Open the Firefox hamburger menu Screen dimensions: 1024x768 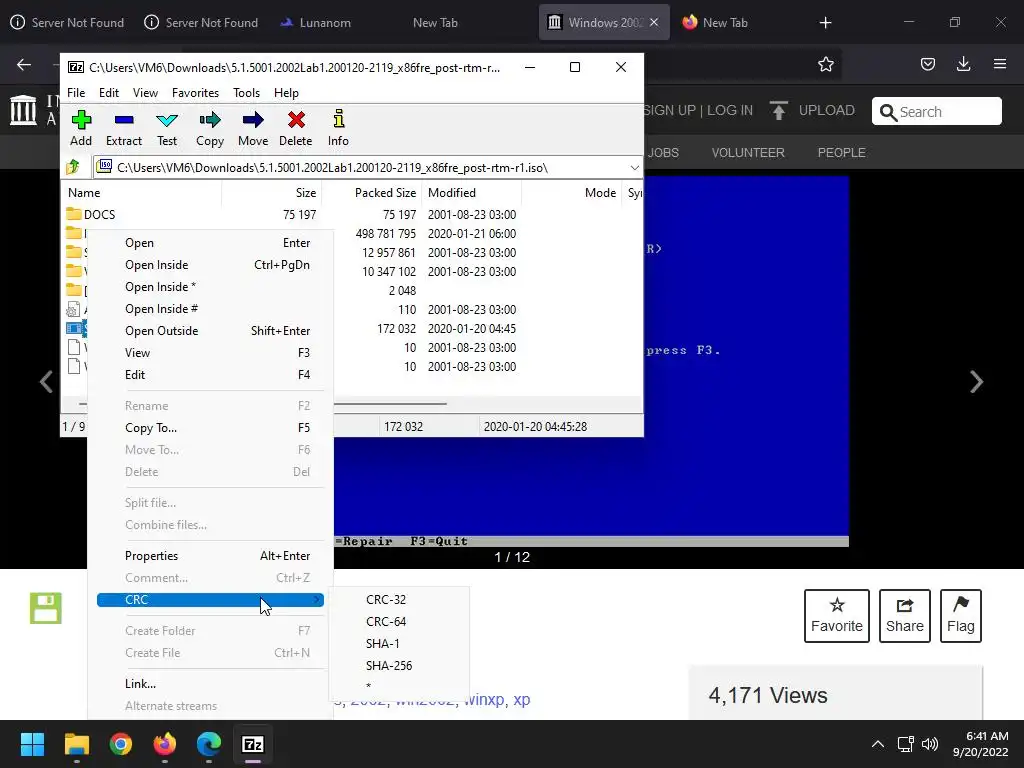point(999,64)
